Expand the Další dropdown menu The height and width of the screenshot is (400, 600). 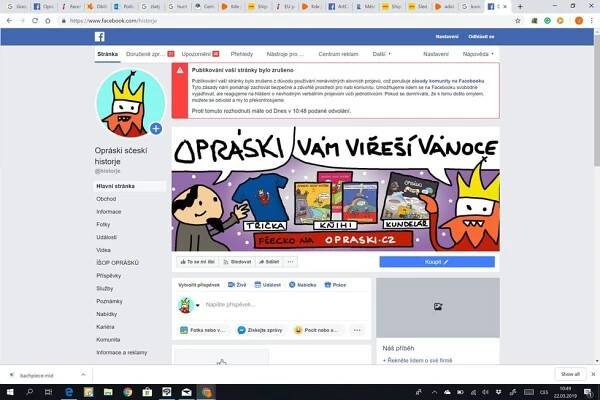coord(382,54)
